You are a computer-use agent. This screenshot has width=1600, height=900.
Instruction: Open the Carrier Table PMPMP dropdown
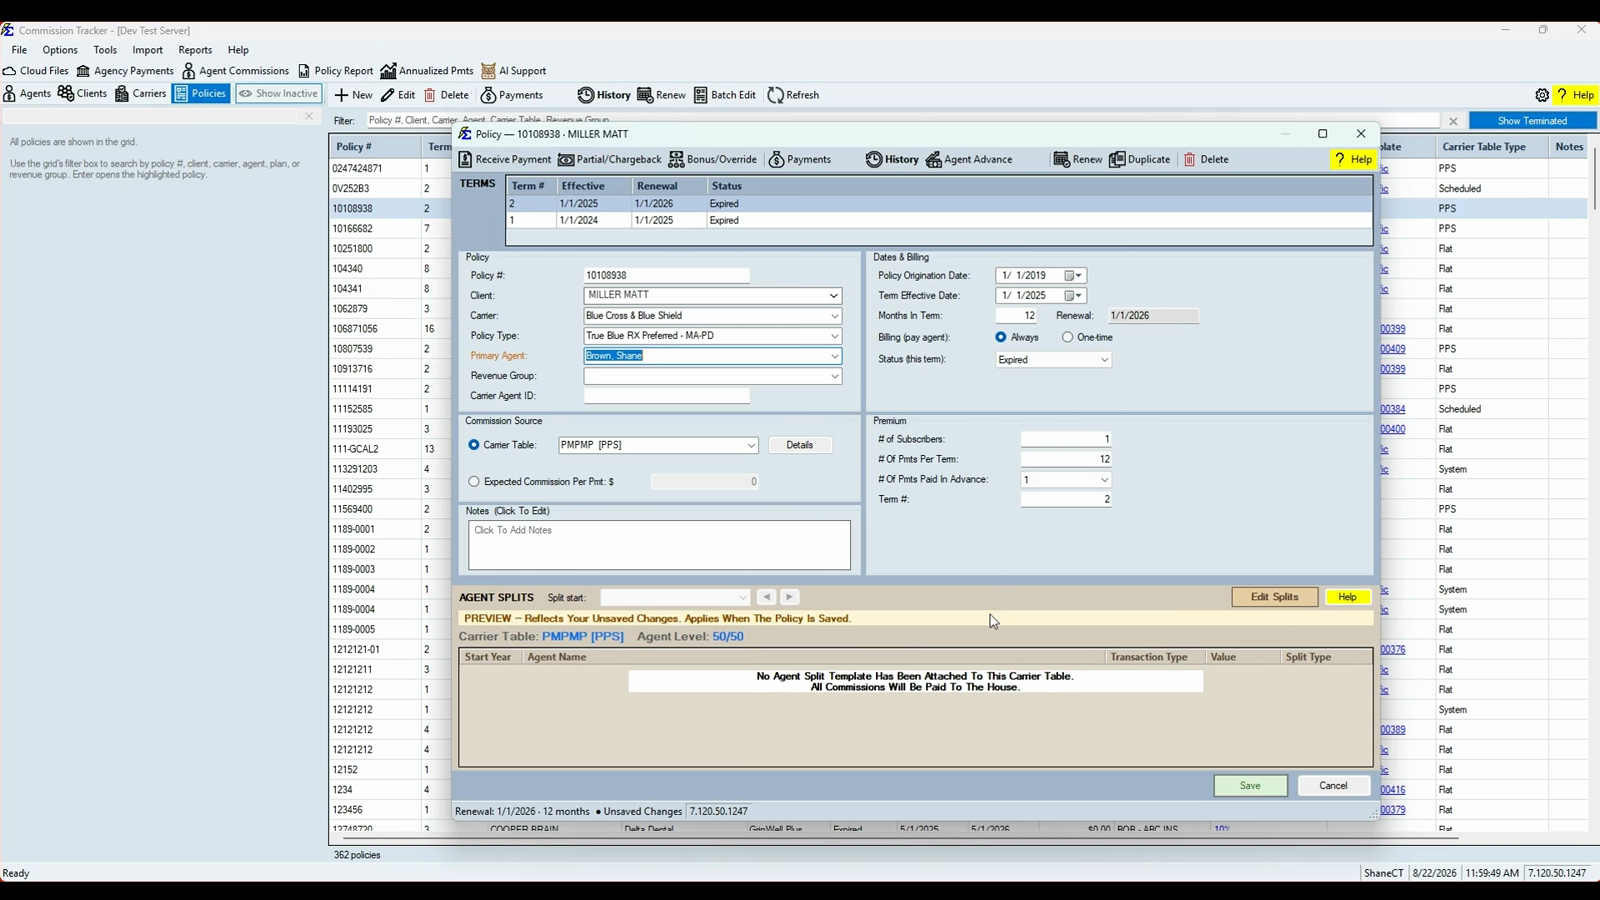(x=750, y=445)
